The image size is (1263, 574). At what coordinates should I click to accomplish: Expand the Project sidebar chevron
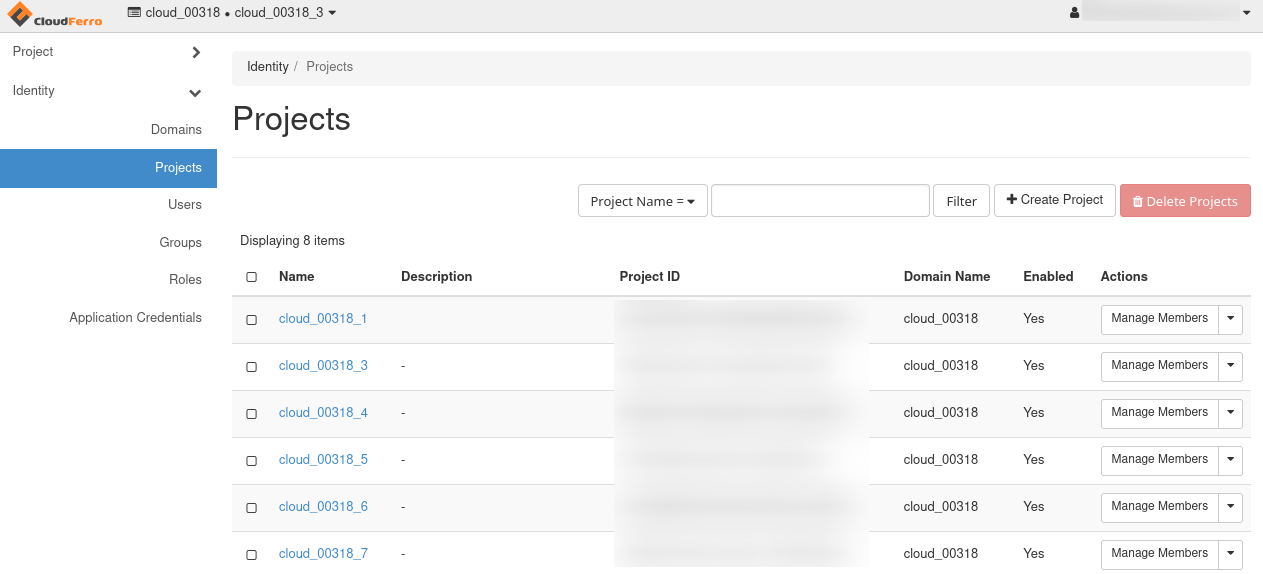(196, 52)
